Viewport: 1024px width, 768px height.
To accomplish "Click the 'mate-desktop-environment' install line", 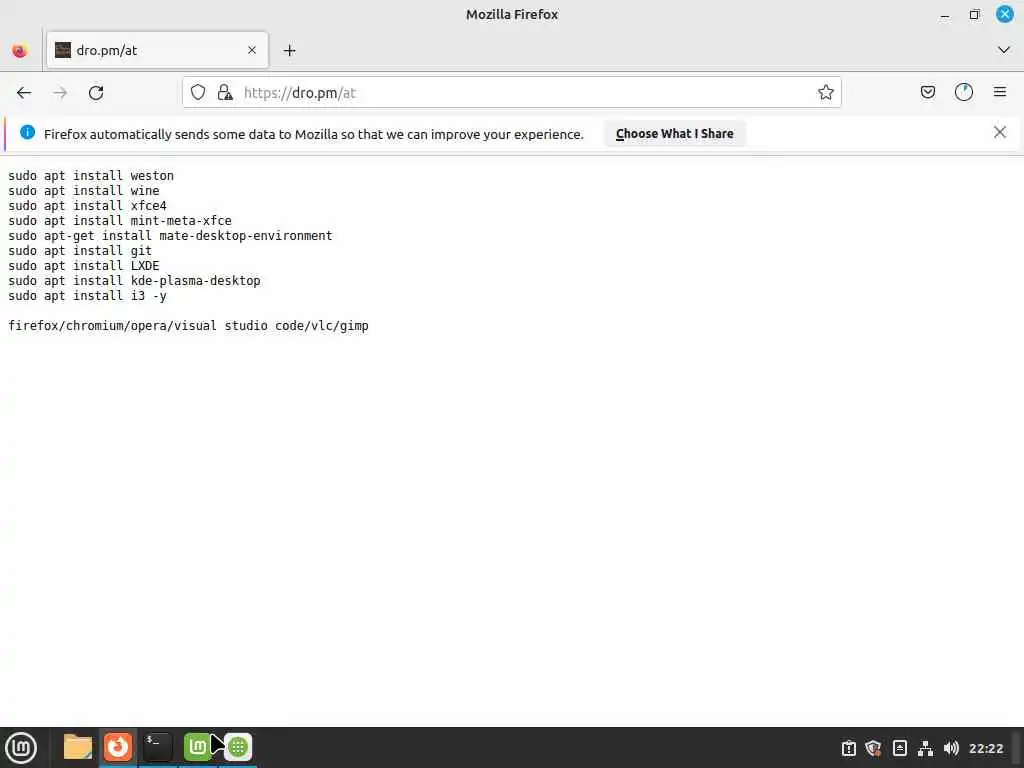I will click(x=170, y=236).
